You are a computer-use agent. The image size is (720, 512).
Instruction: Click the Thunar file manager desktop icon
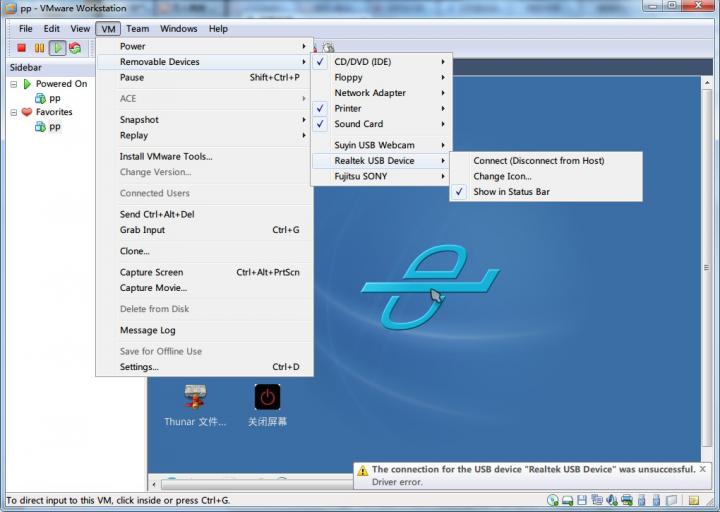coord(195,397)
